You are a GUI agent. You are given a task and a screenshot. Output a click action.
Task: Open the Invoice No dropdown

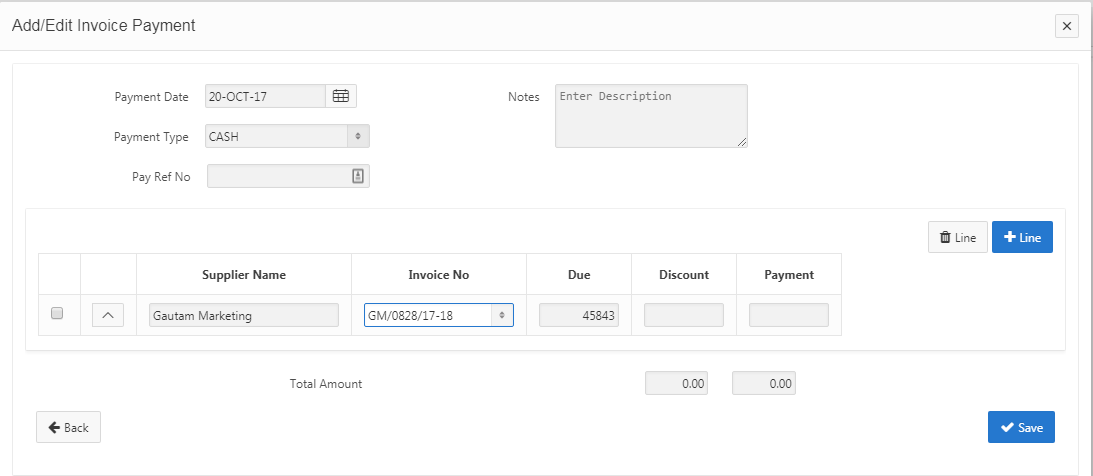coord(439,315)
